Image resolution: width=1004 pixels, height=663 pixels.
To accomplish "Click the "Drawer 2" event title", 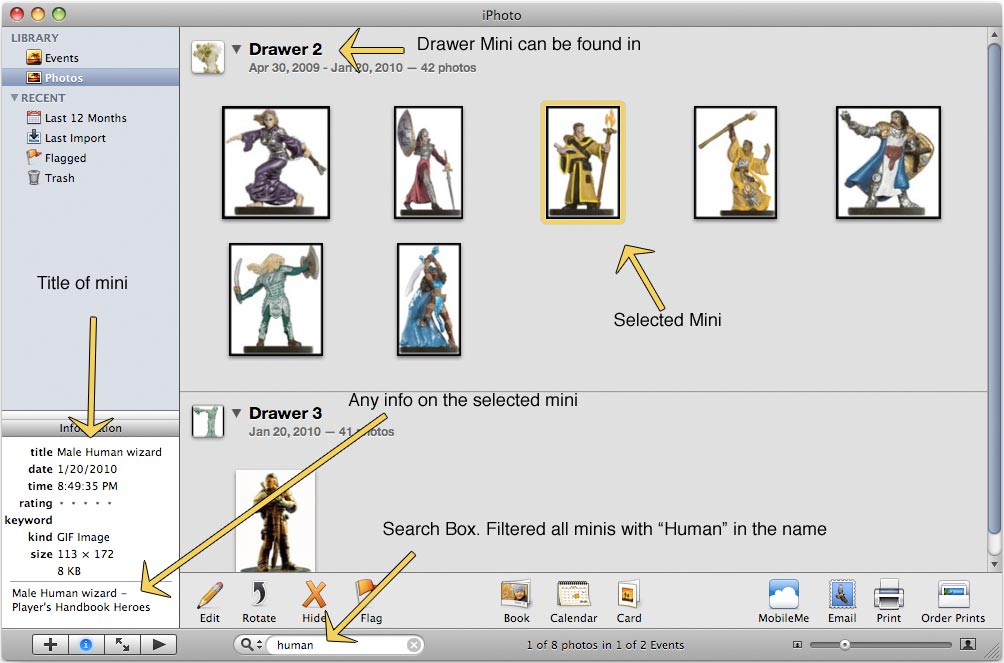I will click(x=286, y=49).
